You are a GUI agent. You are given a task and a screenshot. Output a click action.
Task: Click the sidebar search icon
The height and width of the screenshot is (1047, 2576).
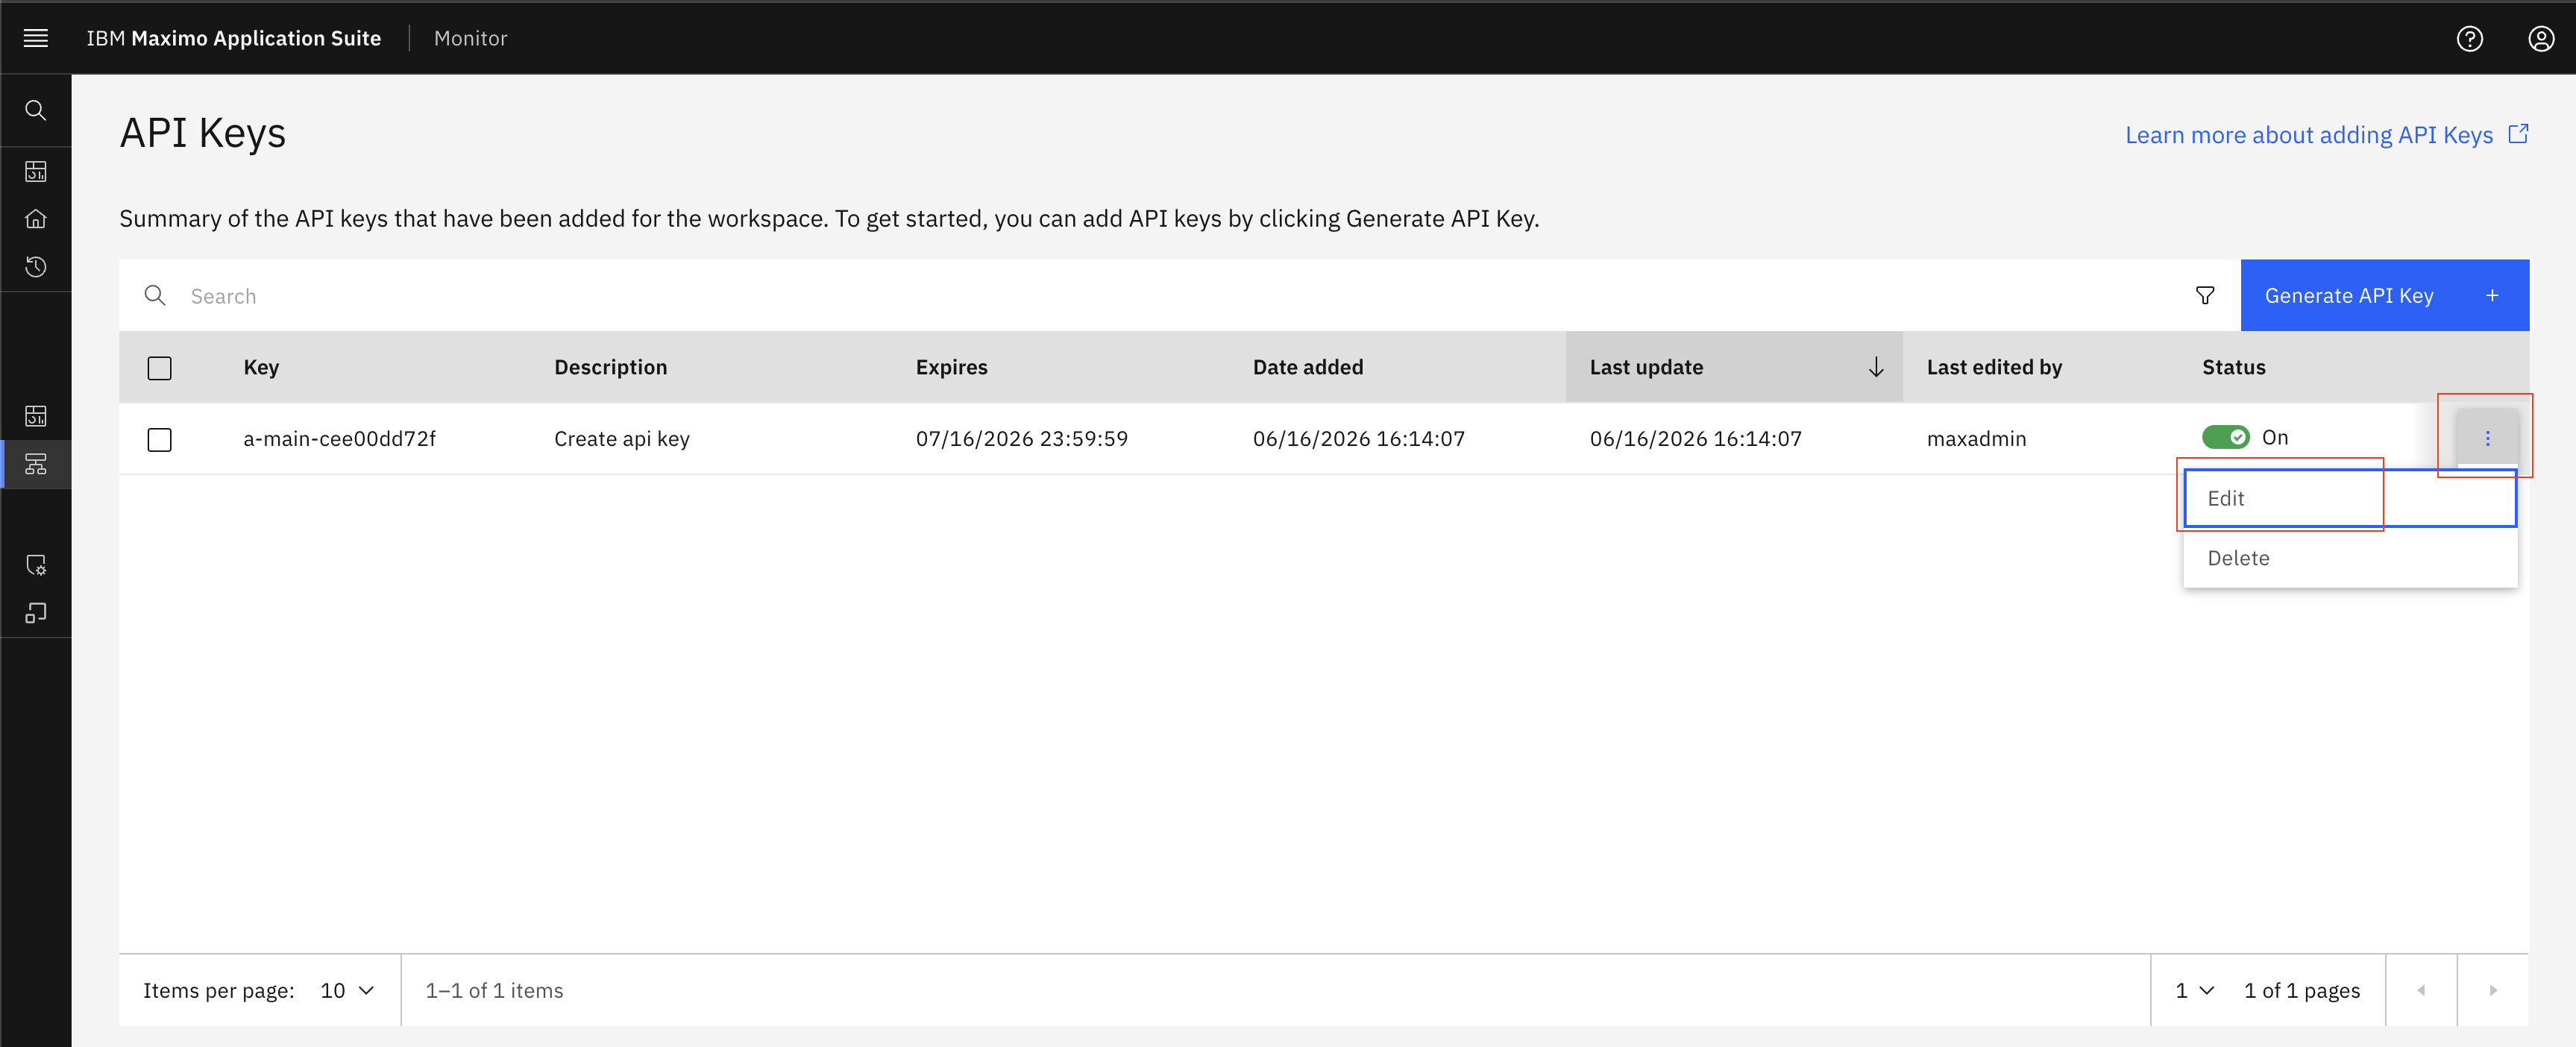pyautogui.click(x=36, y=110)
